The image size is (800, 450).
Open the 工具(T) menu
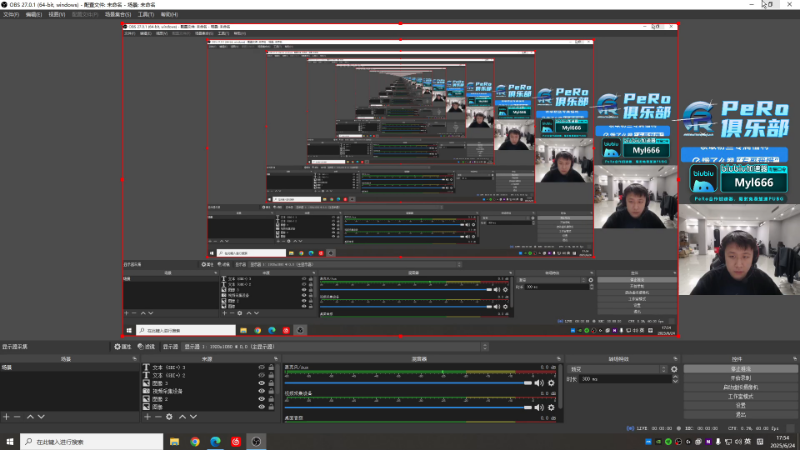click(146, 15)
